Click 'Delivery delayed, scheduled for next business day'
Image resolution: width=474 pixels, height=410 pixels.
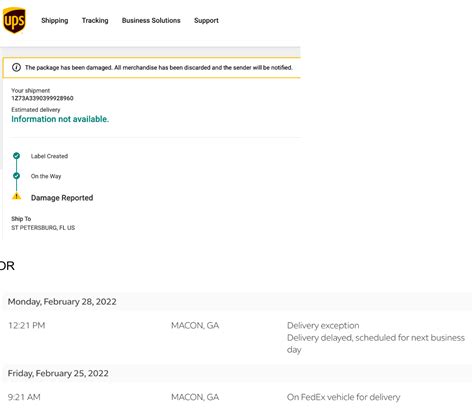[x=376, y=344]
